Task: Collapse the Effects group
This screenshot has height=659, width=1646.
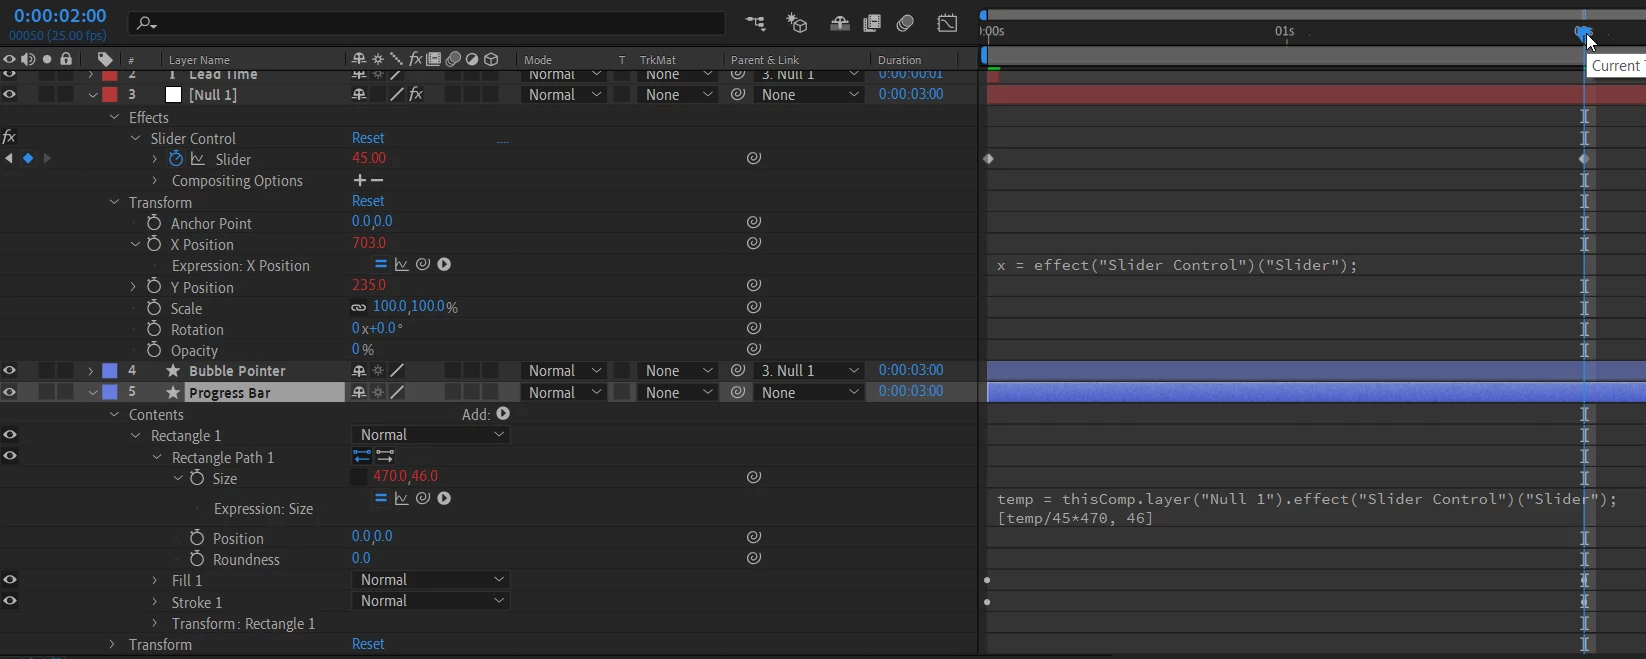Action: [114, 117]
